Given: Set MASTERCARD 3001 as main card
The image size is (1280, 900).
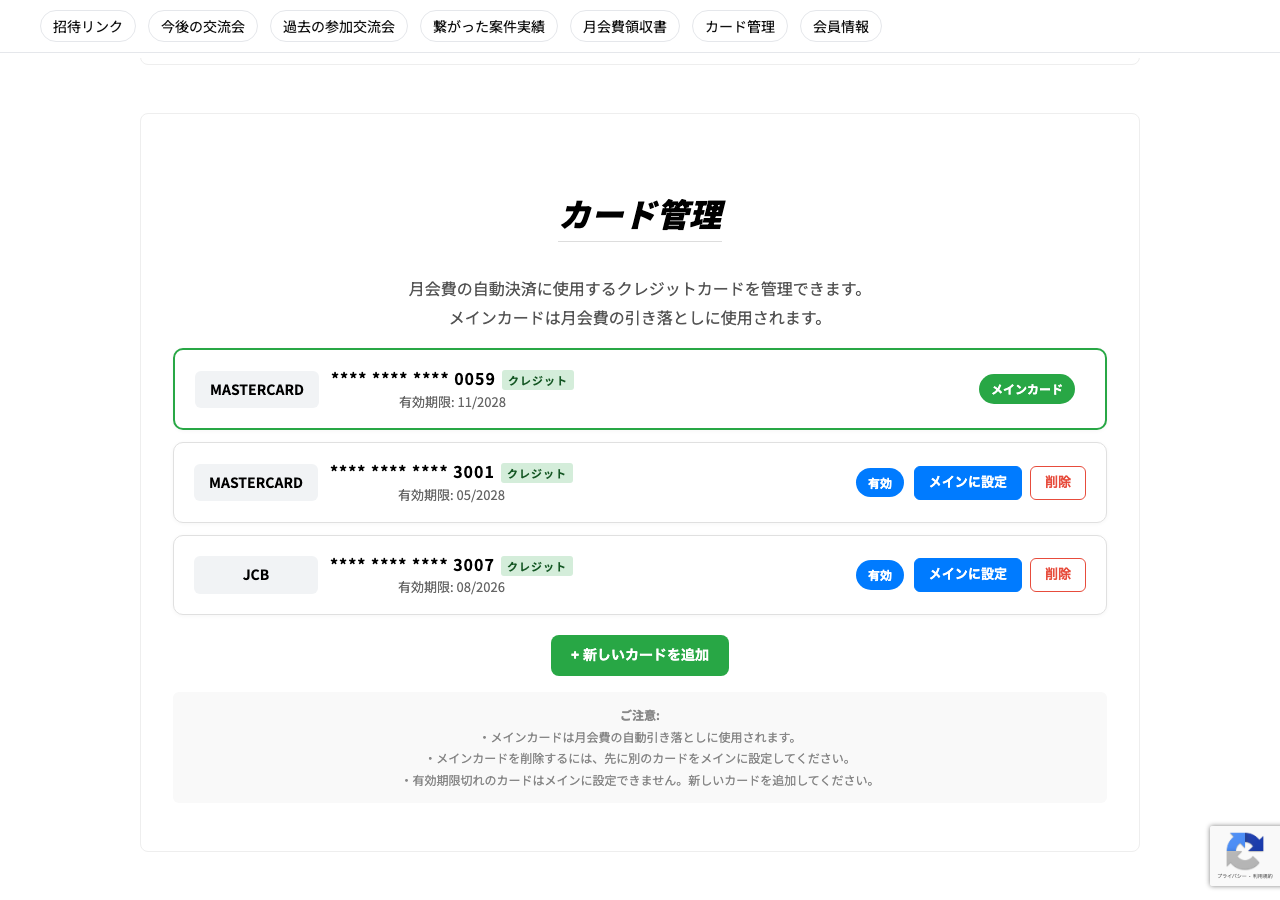Looking at the screenshot, I should pos(967,482).
